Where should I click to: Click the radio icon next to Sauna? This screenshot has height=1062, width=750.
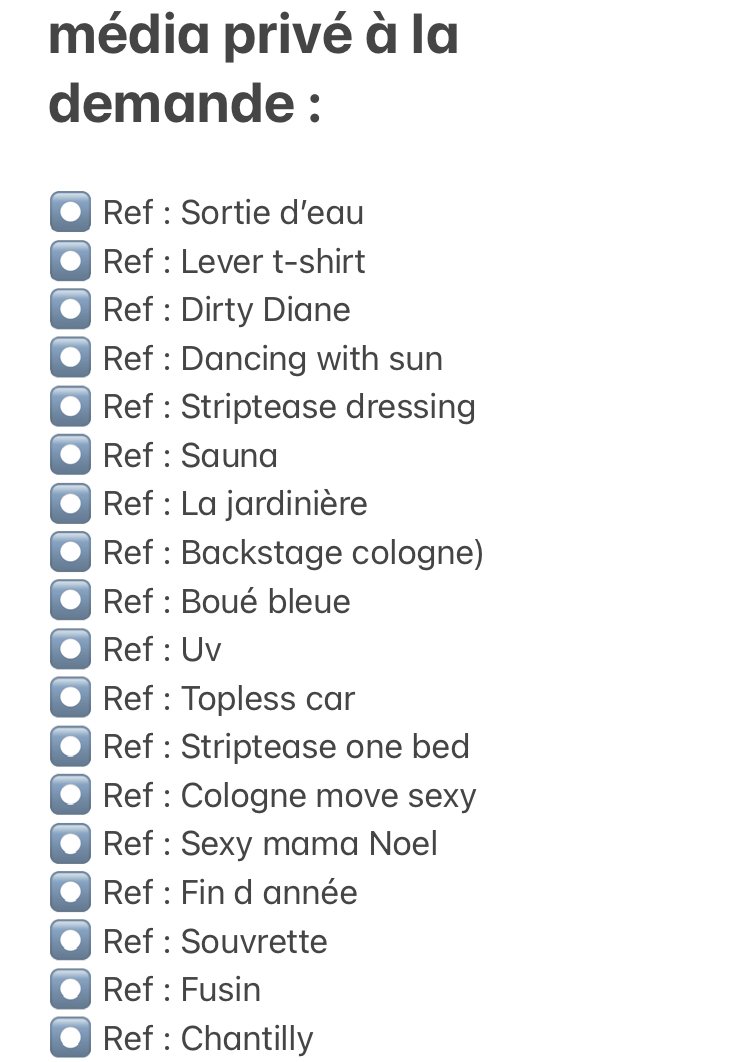point(70,455)
